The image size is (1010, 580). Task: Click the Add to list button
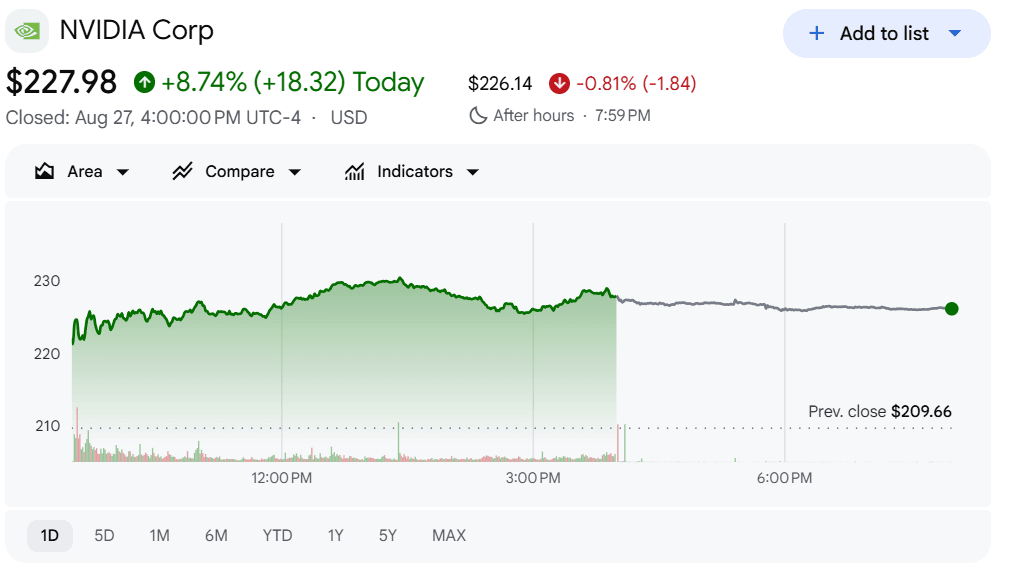[886, 34]
